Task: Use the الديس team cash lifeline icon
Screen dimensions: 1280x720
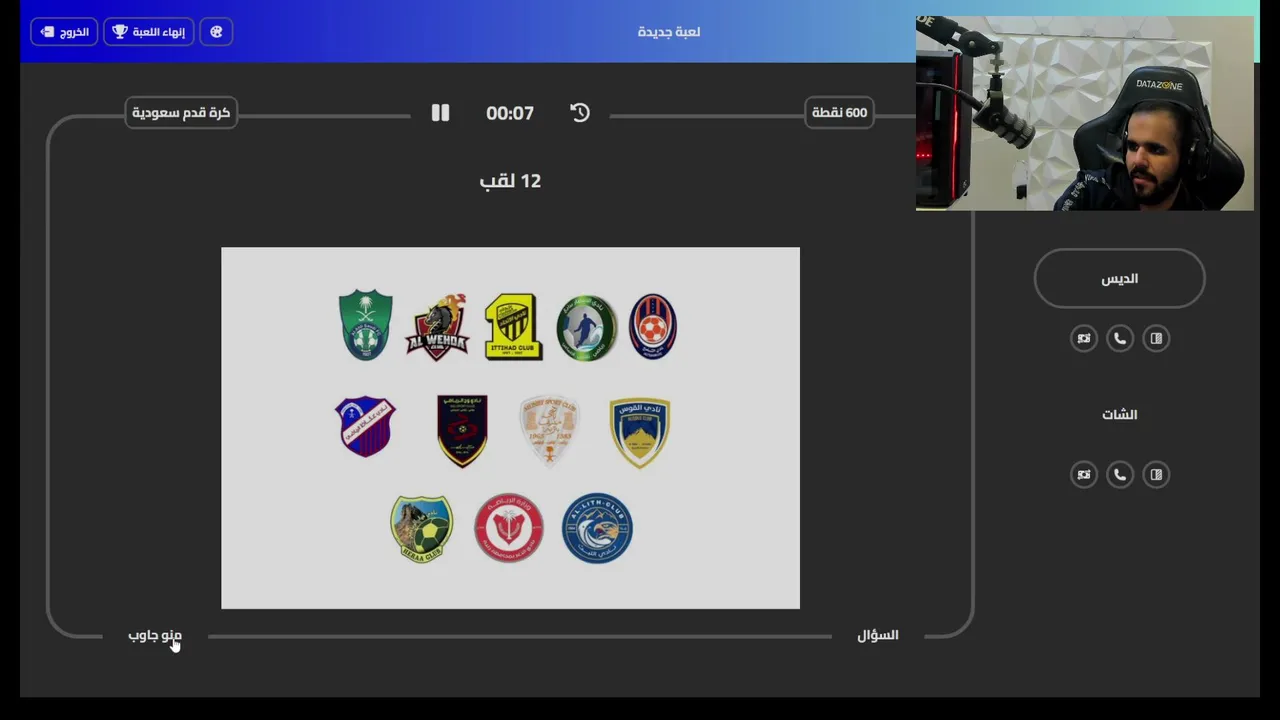Action: 1084,338
